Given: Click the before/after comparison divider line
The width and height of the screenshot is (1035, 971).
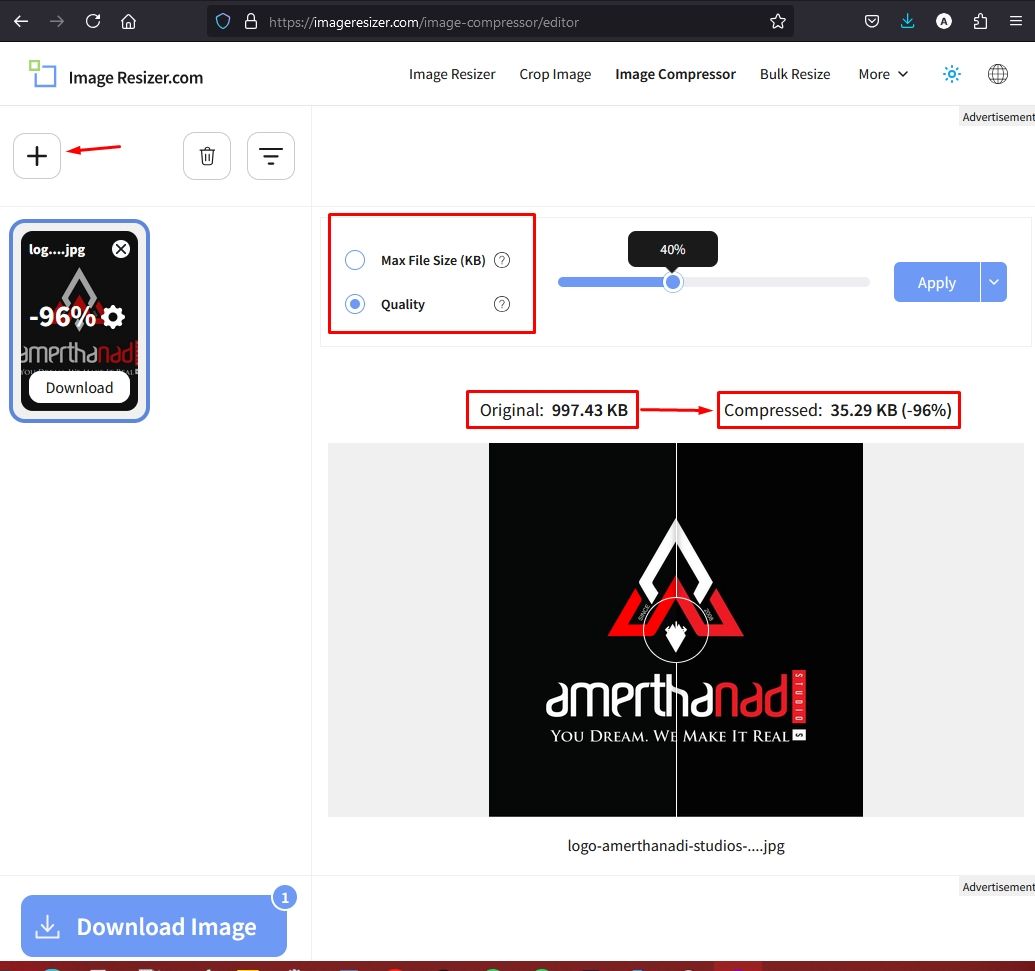Looking at the screenshot, I should [x=676, y=630].
